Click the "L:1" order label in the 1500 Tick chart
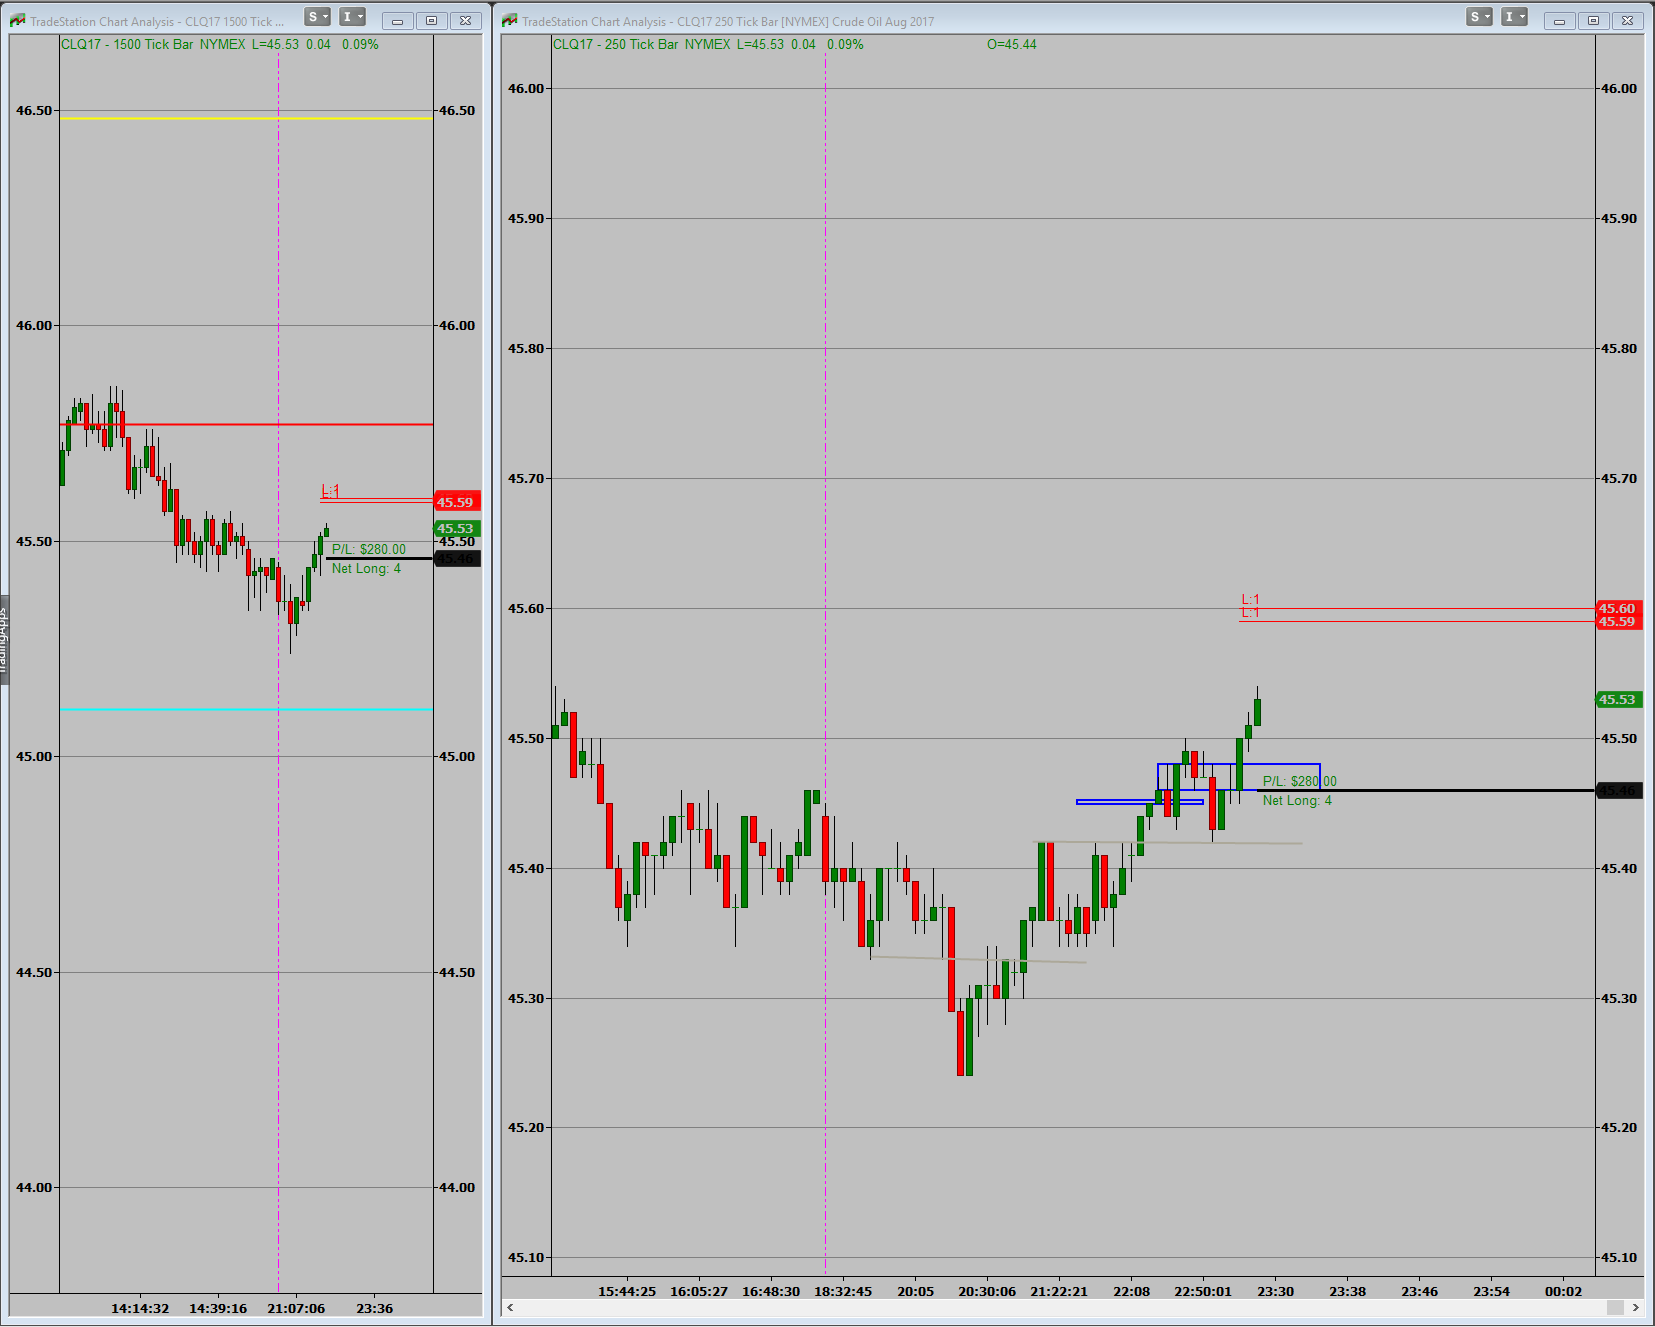 coord(330,490)
